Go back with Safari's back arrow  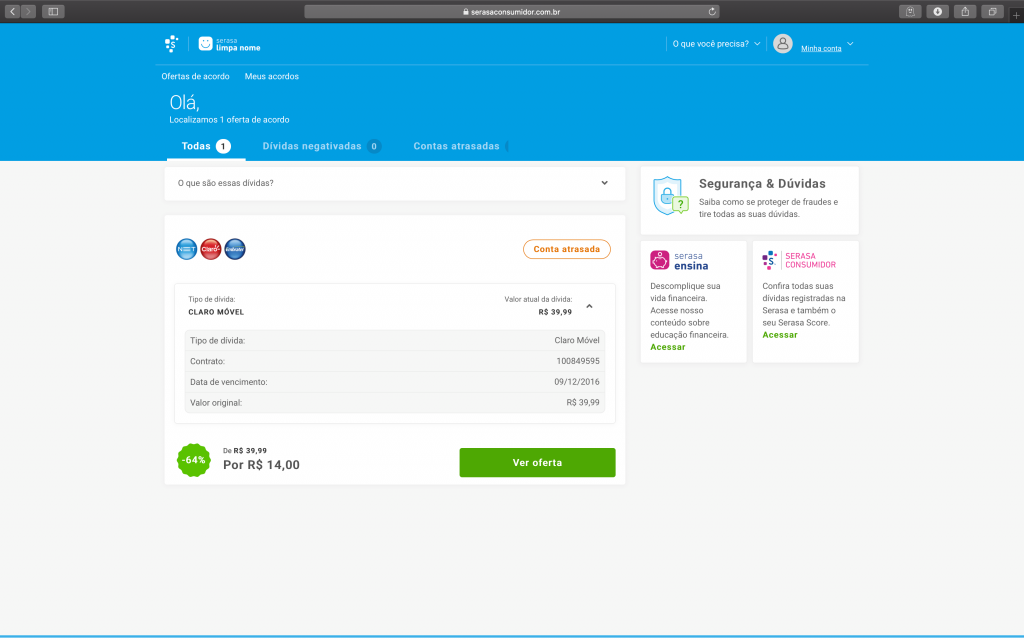(12, 12)
